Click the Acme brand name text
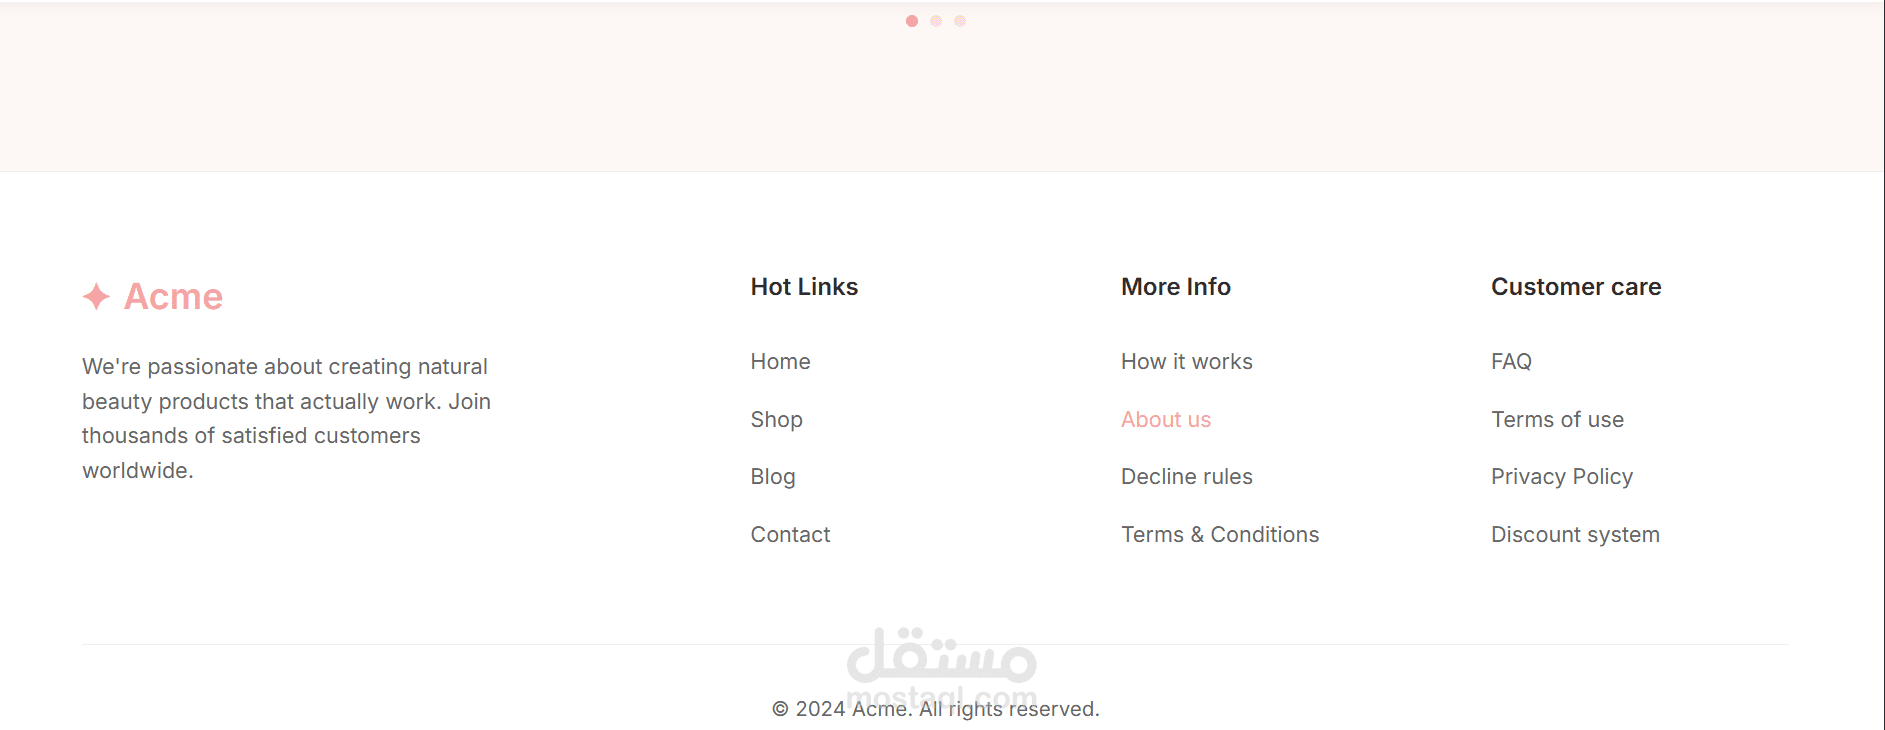 click(173, 297)
